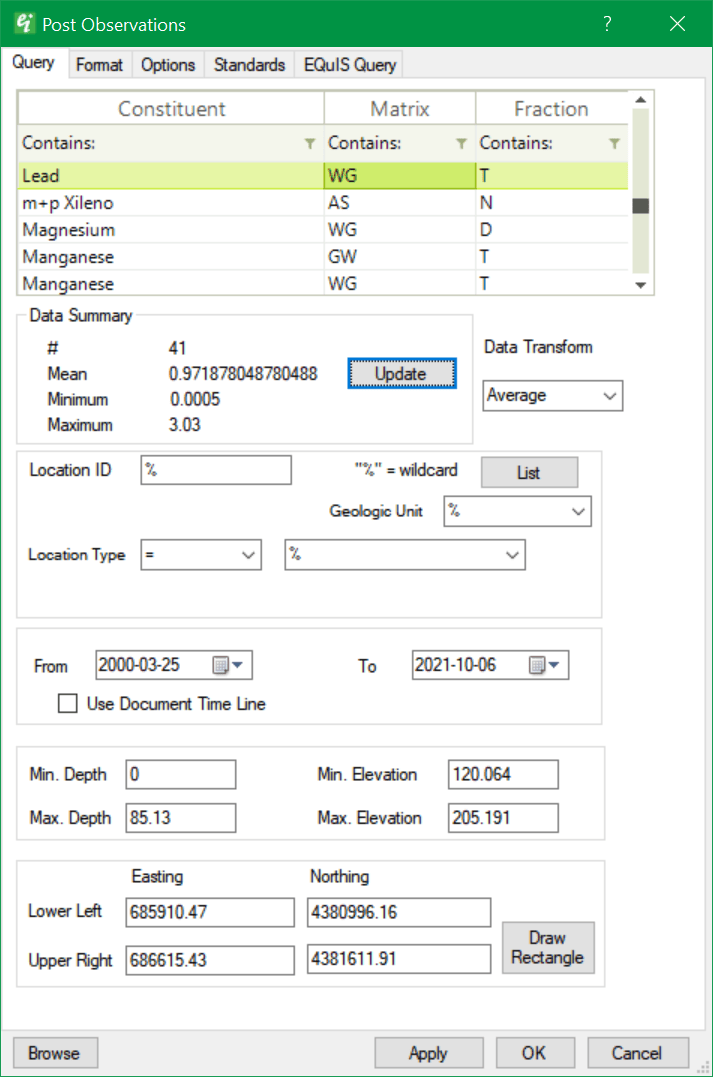Viewport: 713px width, 1077px height.
Task: Select the Manganese row with GW matrix
Action: pos(323,256)
